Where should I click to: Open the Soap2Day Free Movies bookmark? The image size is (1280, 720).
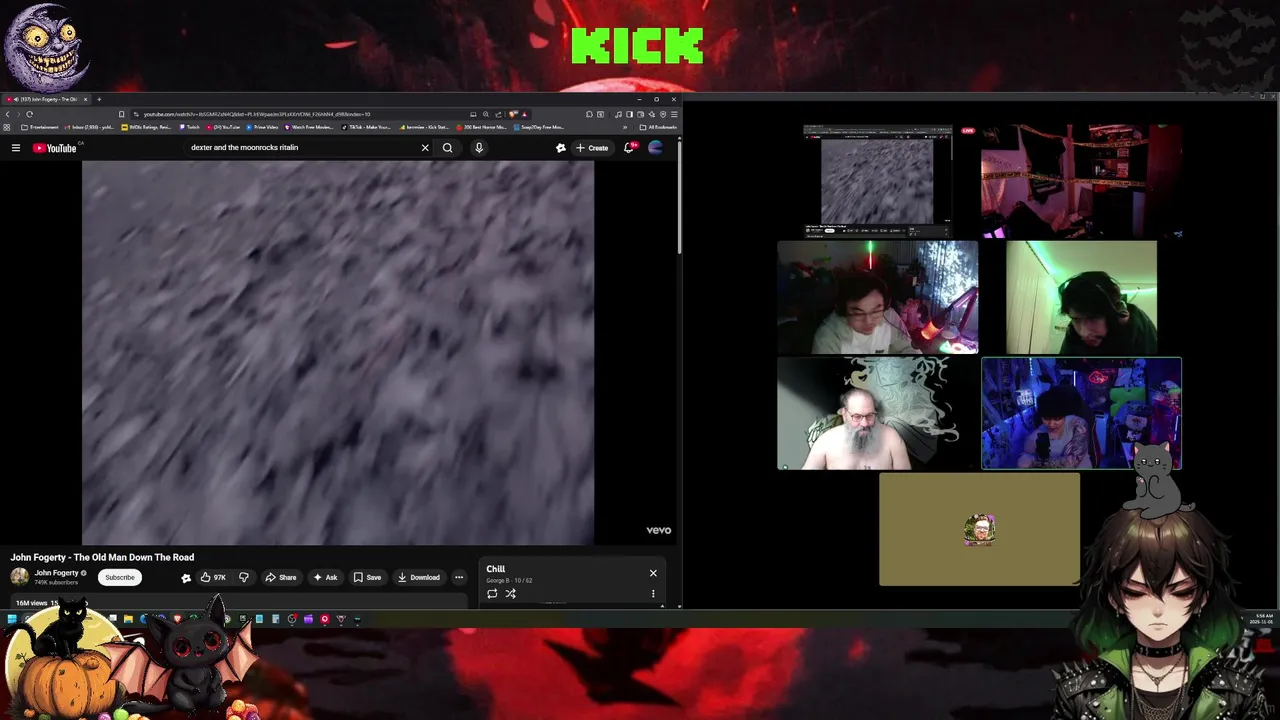click(540, 127)
